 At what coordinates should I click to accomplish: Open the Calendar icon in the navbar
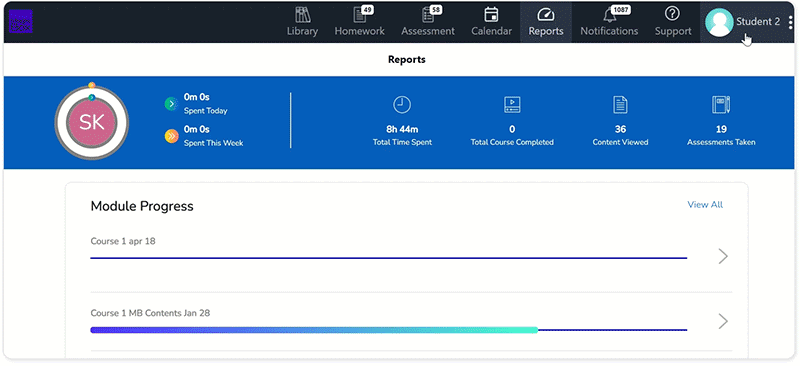coord(491,14)
